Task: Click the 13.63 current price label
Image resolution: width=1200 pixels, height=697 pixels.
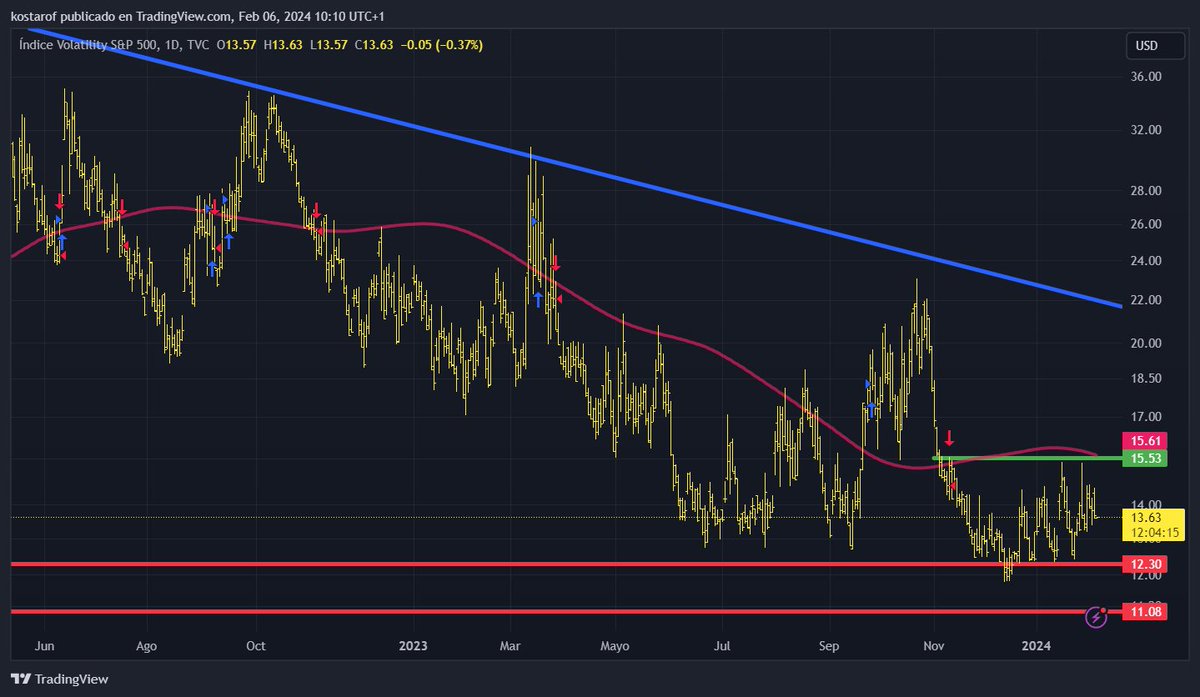Action: pos(1146,517)
